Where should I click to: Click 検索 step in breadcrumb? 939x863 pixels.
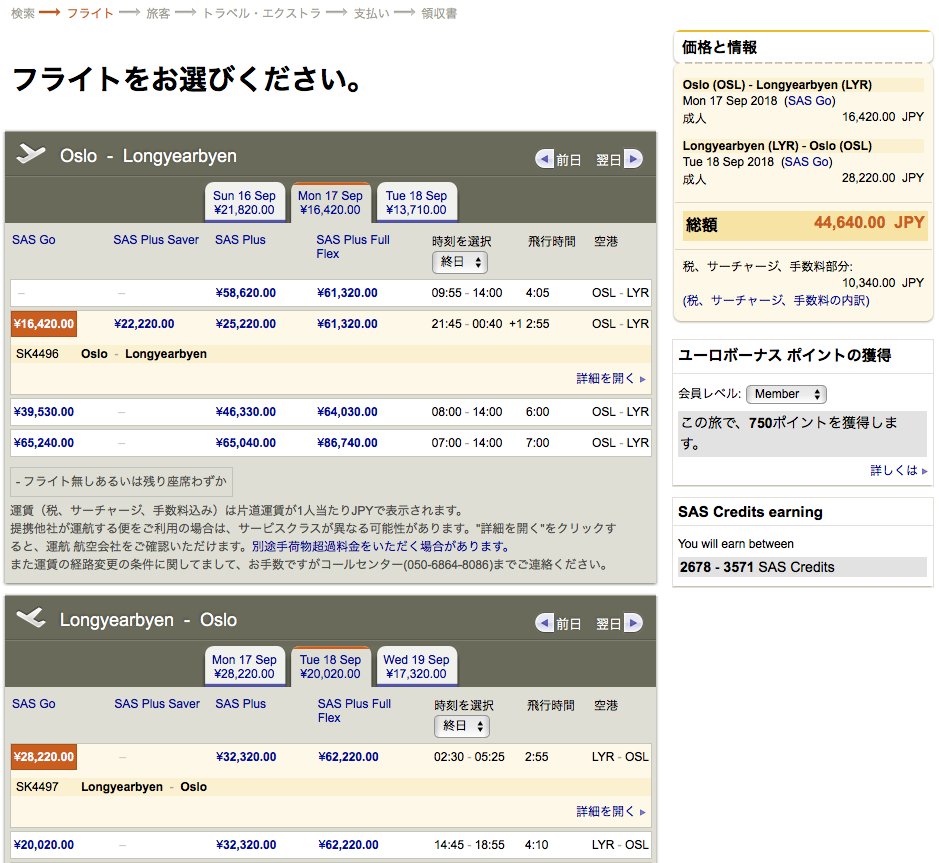tap(23, 13)
